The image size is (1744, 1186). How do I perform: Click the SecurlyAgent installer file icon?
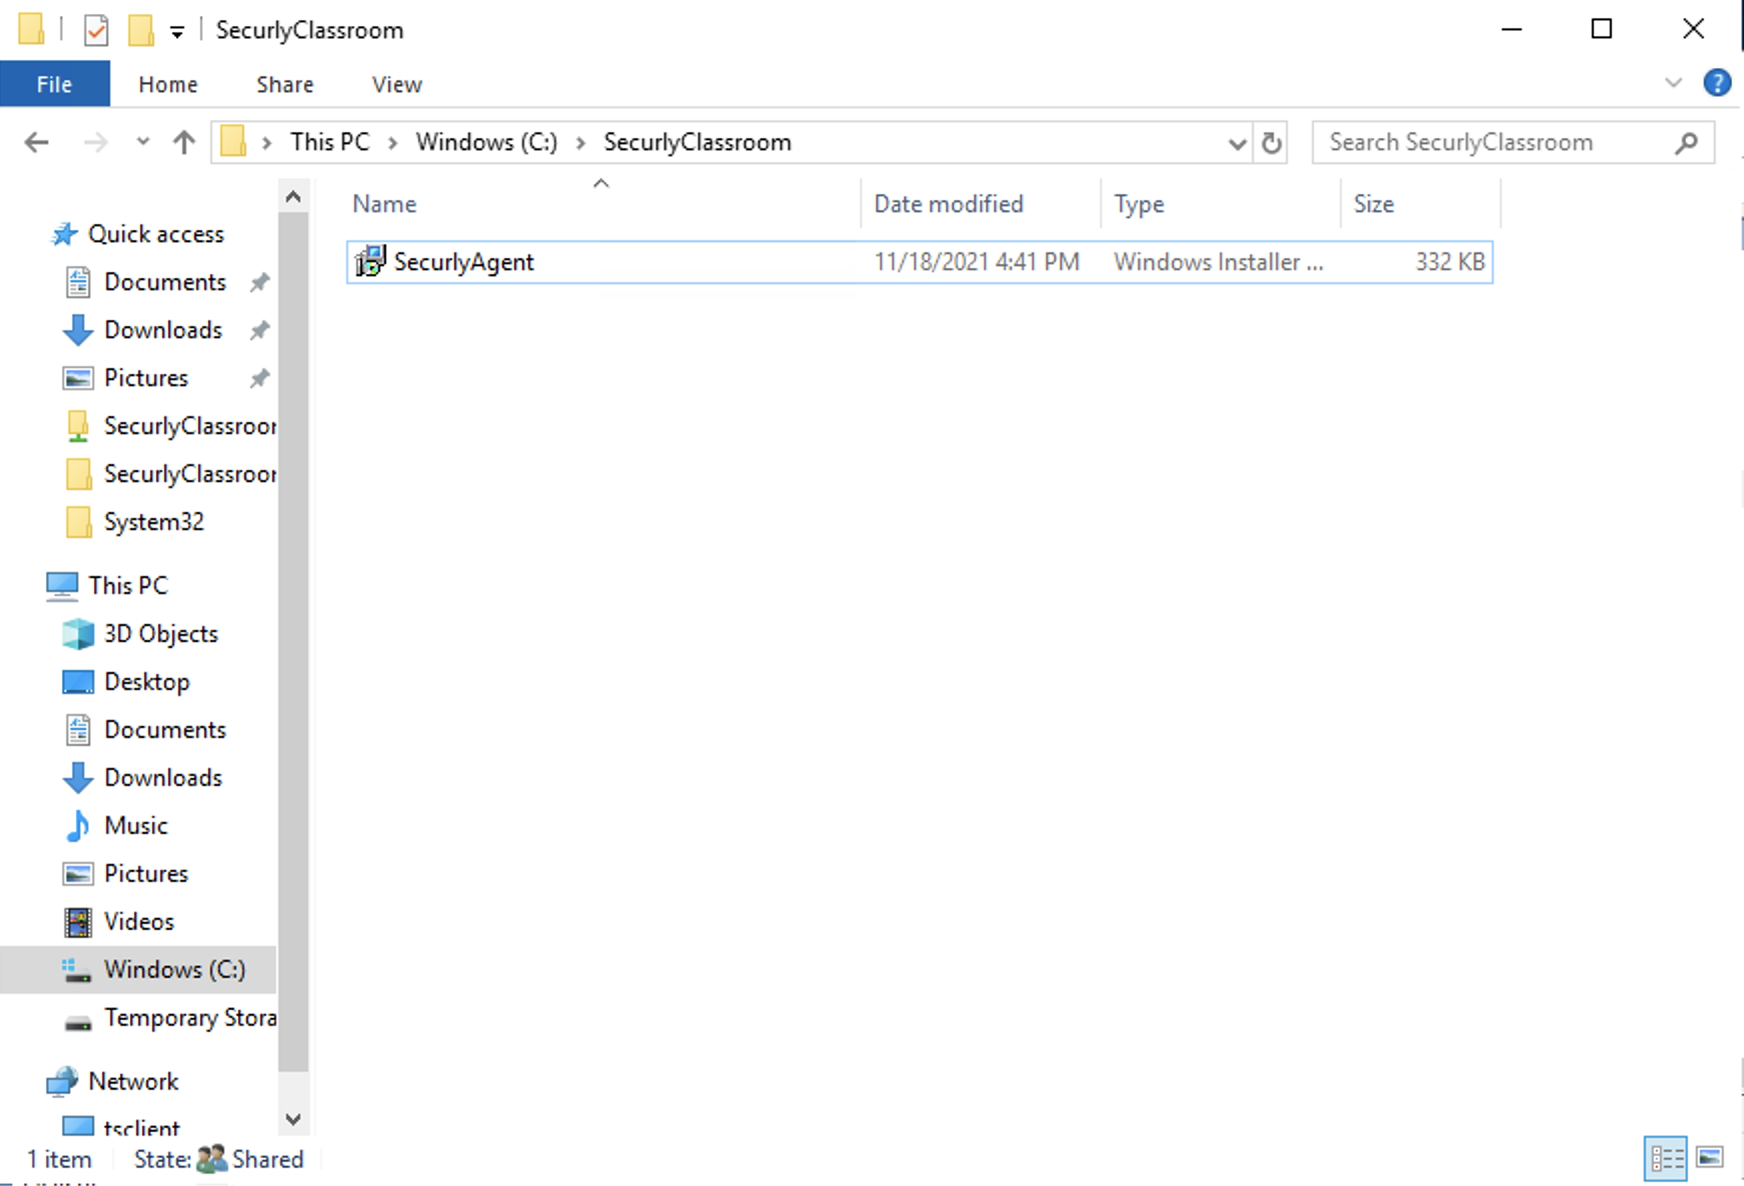click(x=370, y=262)
